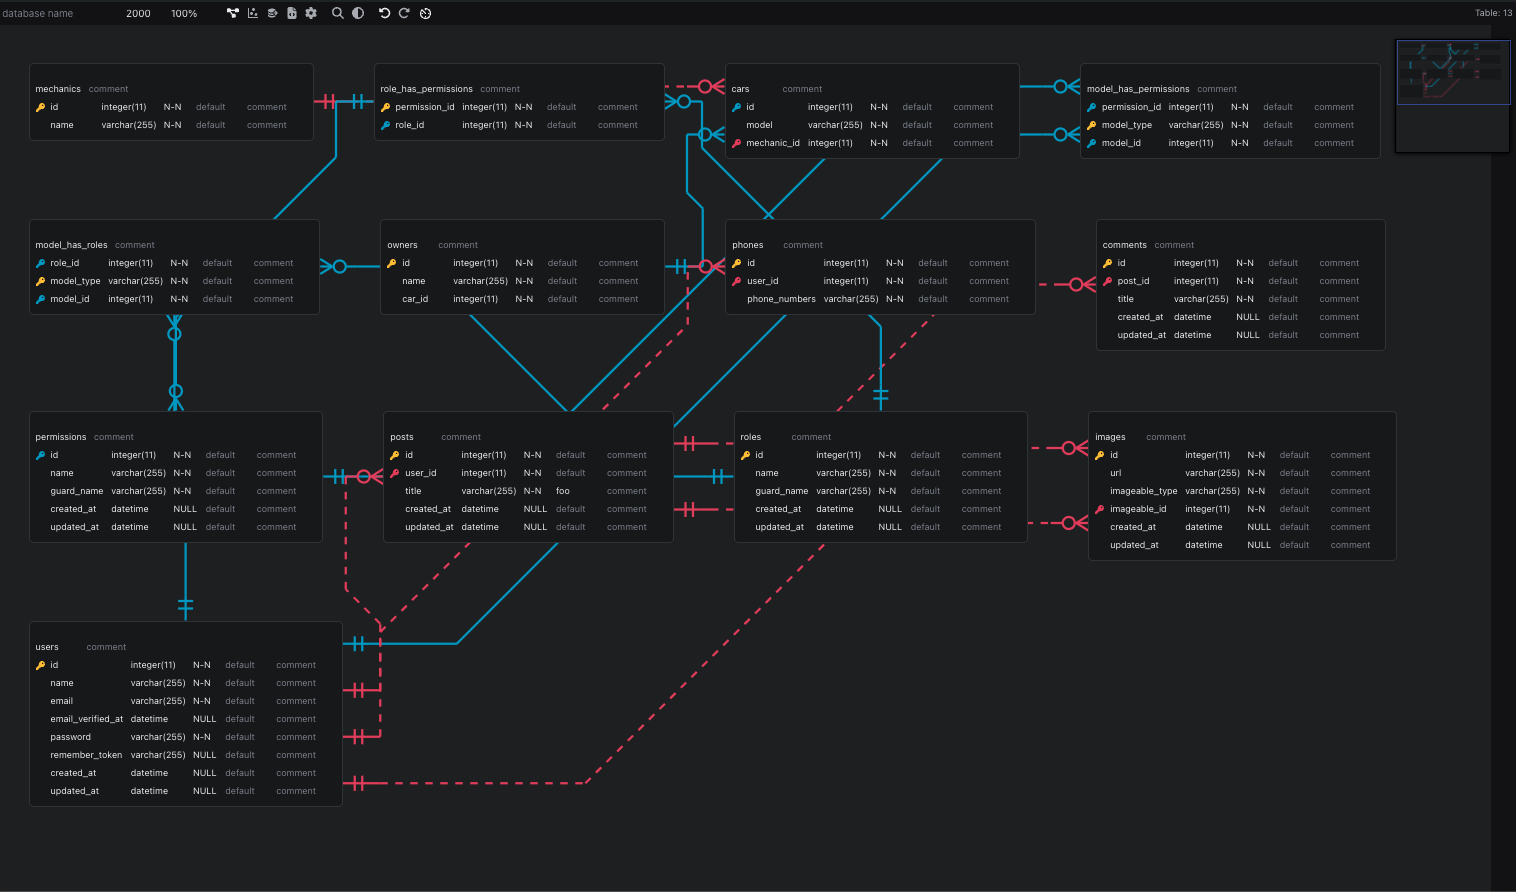Viewport: 1516px width, 892px height.
Task: Select the users table header
Action: pos(47,646)
